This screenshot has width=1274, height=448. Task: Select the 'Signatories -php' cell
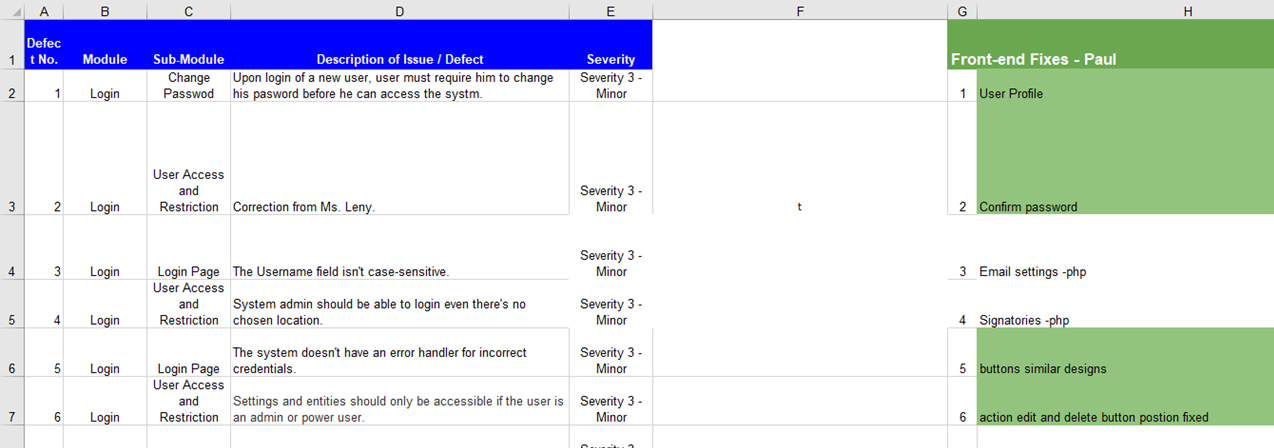[x=1125, y=304]
